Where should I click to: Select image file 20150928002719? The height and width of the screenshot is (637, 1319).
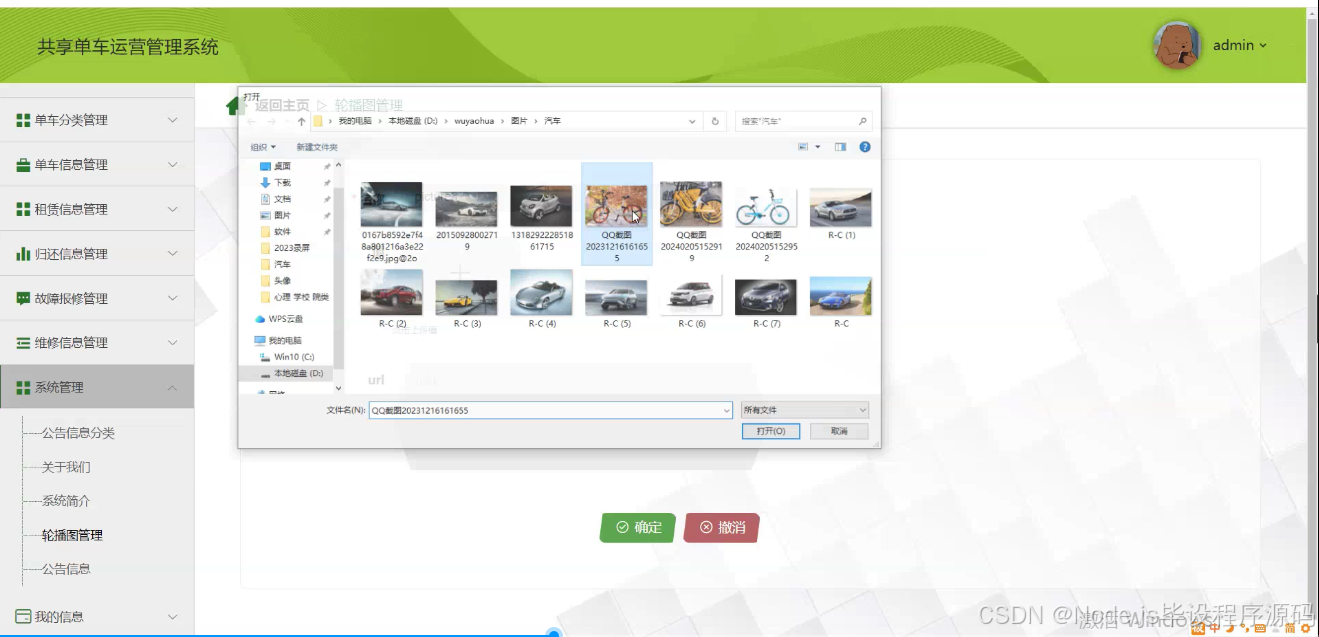click(466, 220)
